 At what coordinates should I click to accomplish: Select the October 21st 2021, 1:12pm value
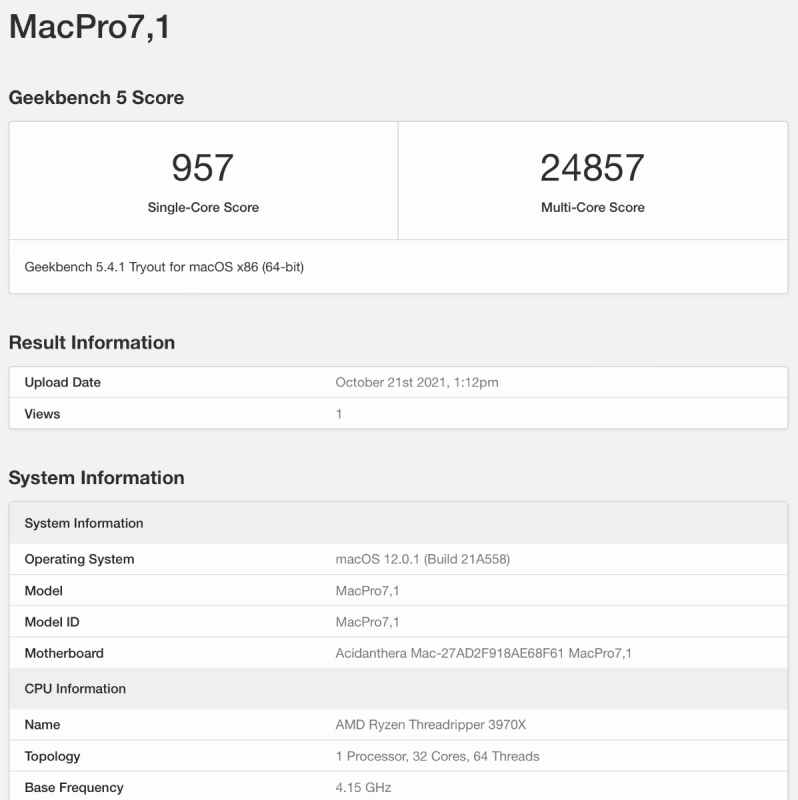coord(417,382)
